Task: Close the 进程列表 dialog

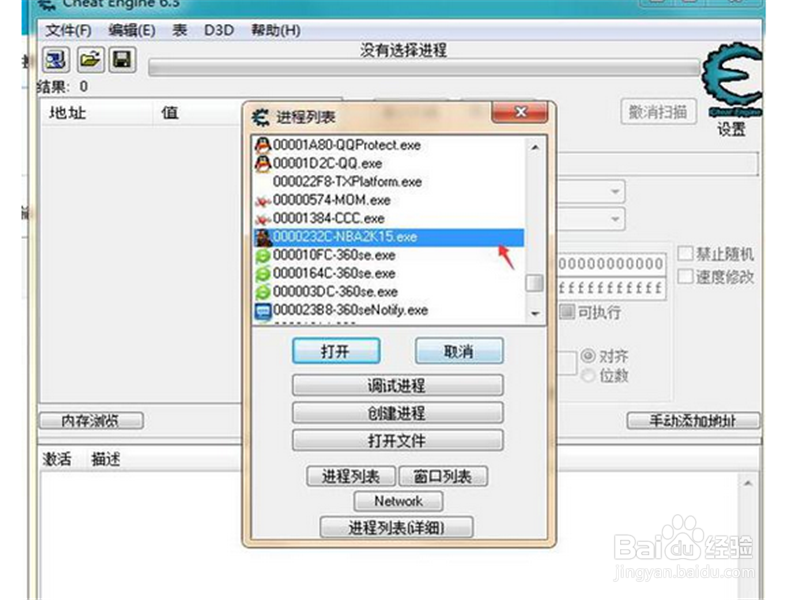Action: [x=520, y=112]
